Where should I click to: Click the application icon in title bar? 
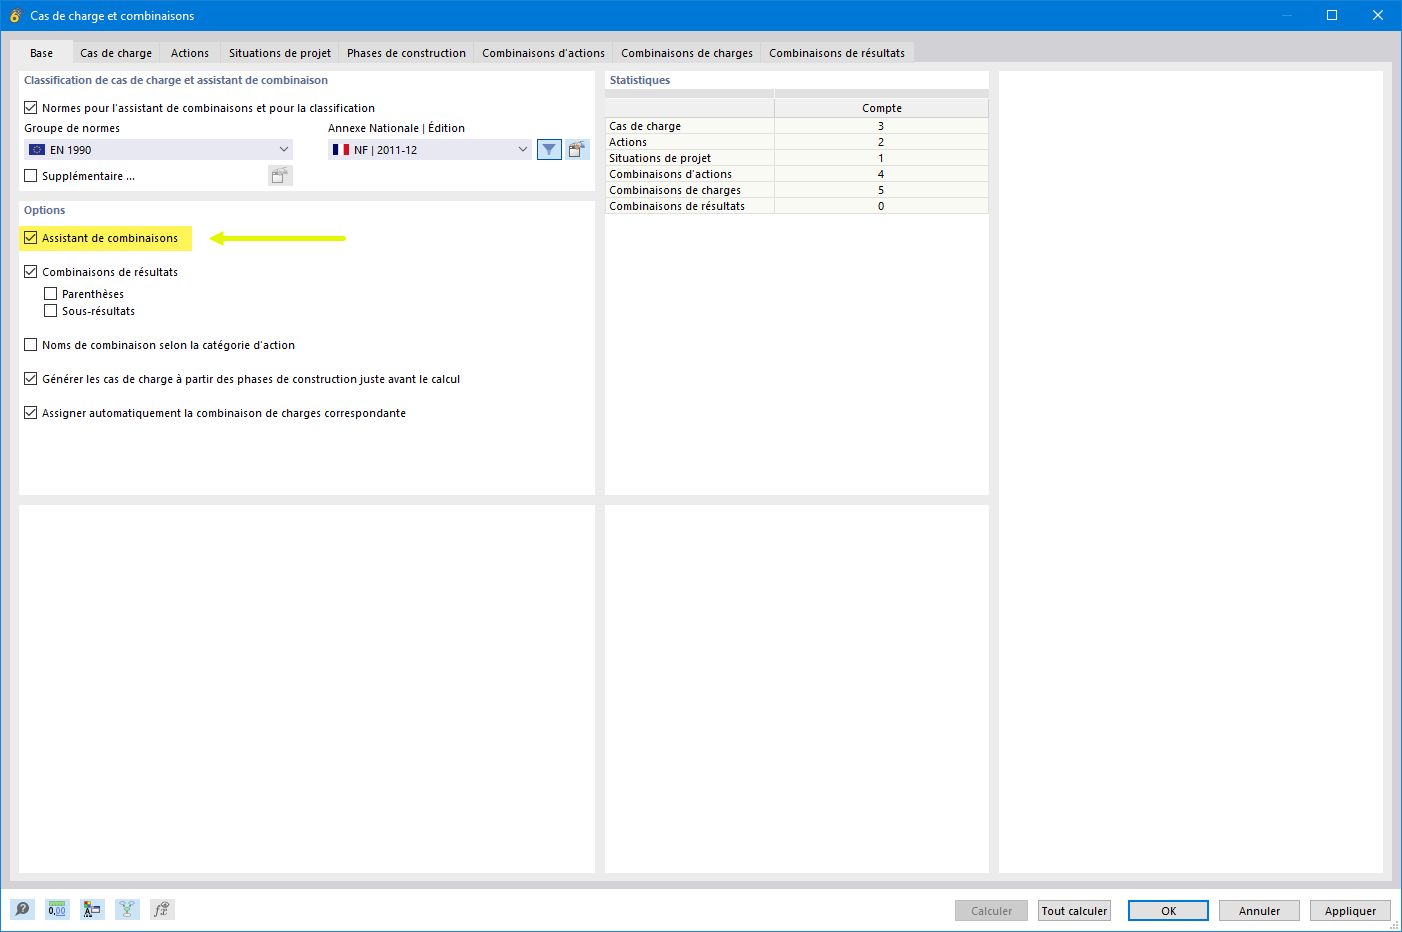coord(15,15)
